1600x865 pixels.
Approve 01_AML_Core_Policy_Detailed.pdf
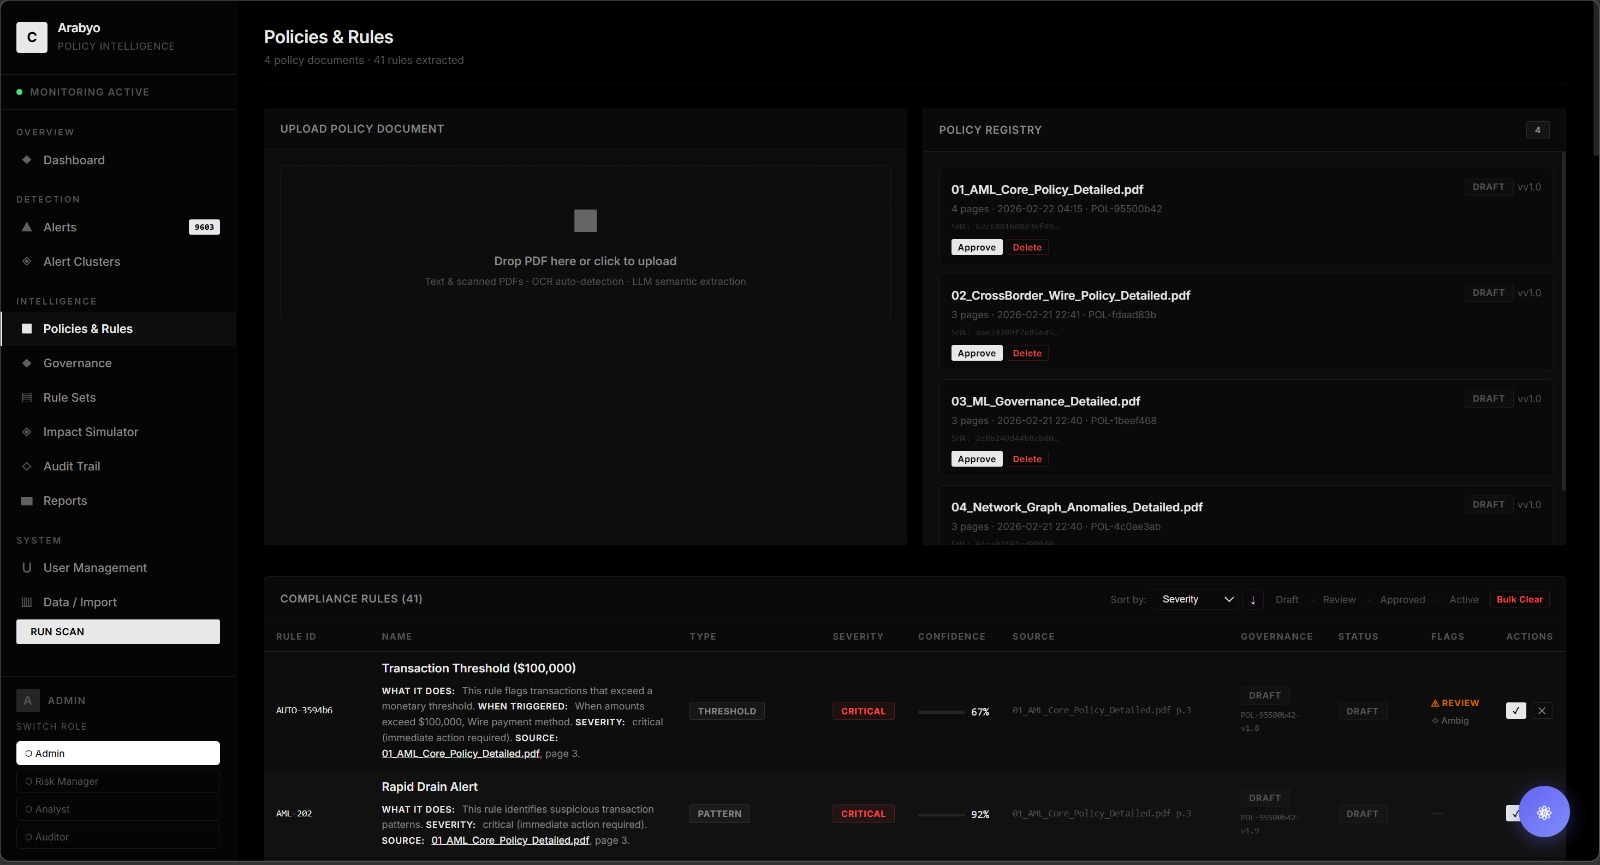976,247
